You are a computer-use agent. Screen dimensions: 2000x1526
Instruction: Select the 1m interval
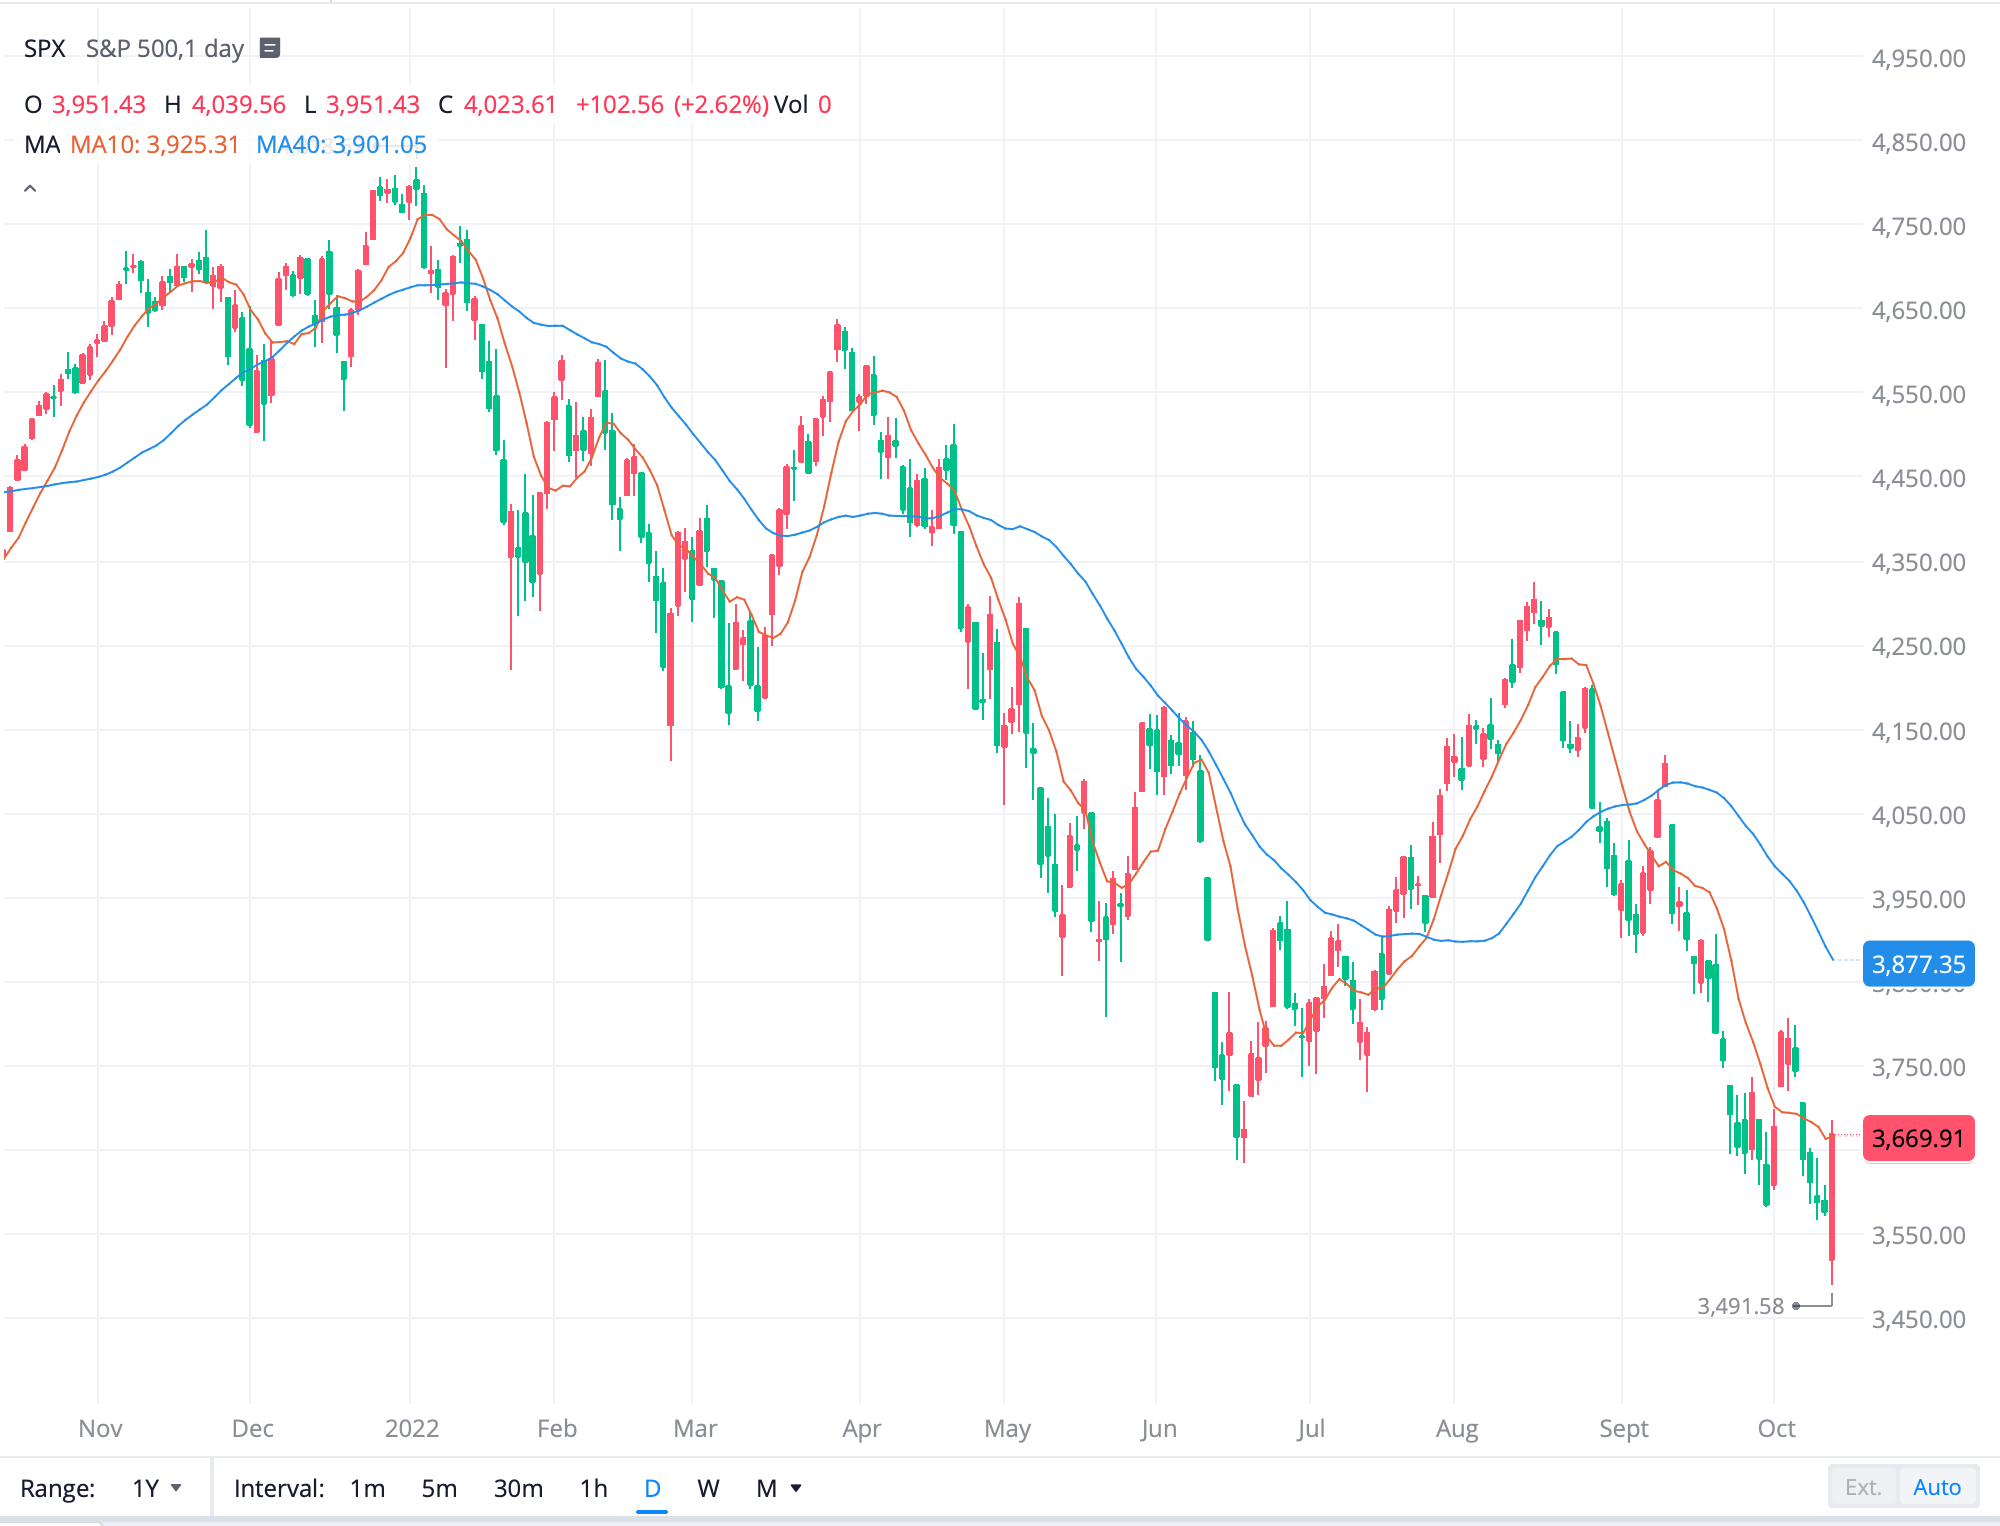(x=367, y=1488)
